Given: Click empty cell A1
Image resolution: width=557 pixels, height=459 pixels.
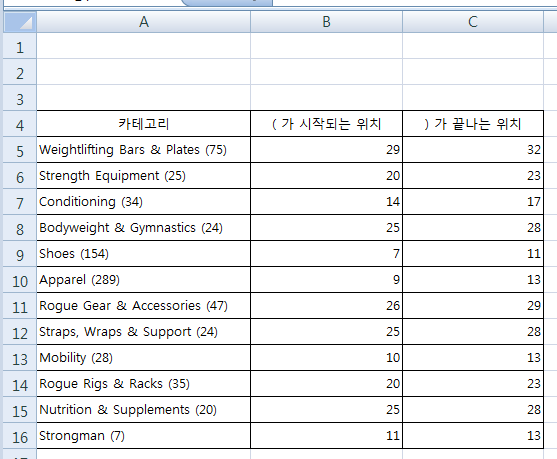Looking at the screenshot, I should pyautogui.click(x=144, y=46).
